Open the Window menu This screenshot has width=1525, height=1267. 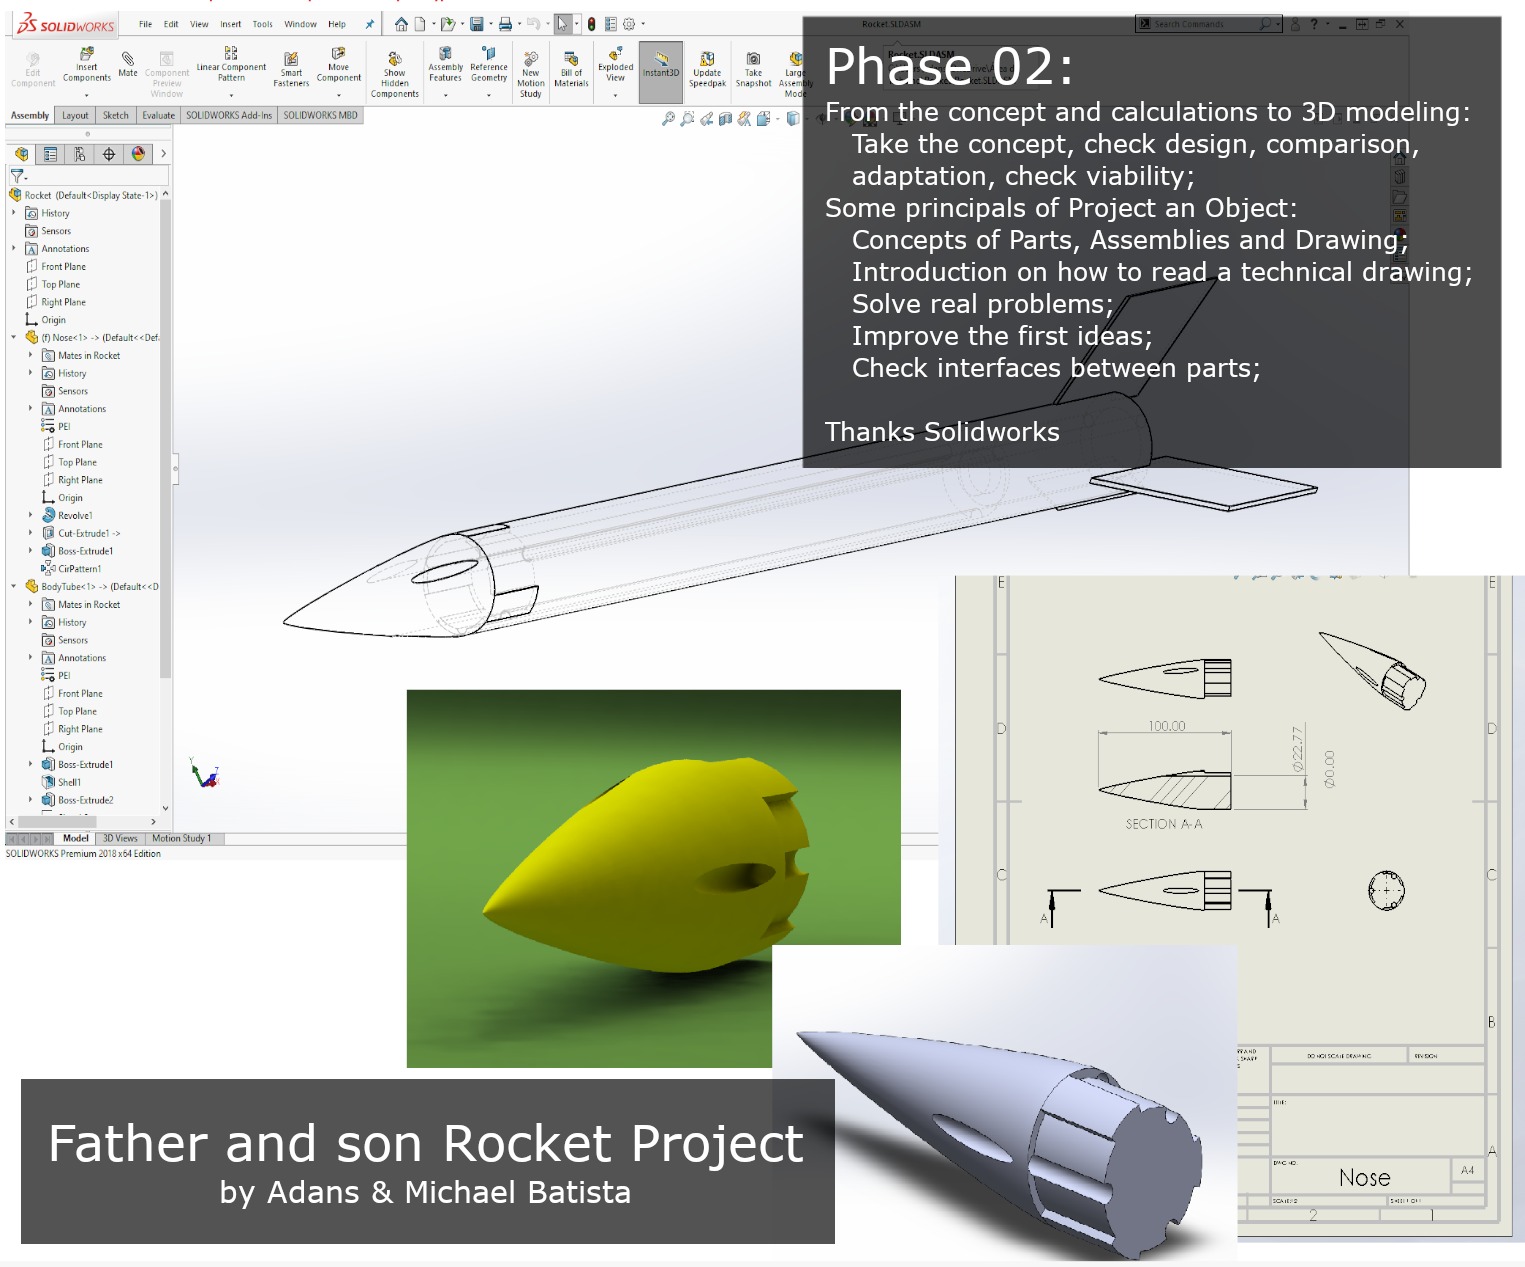(300, 24)
